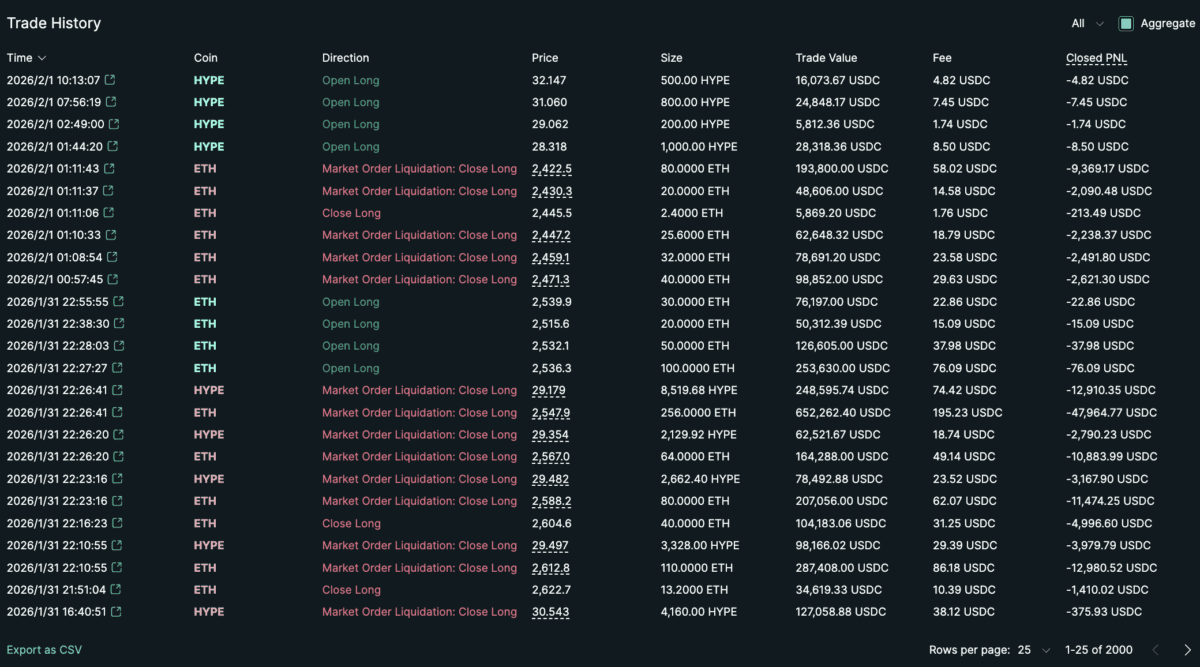
Task: Click the Trade History title
Action: click(54, 23)
